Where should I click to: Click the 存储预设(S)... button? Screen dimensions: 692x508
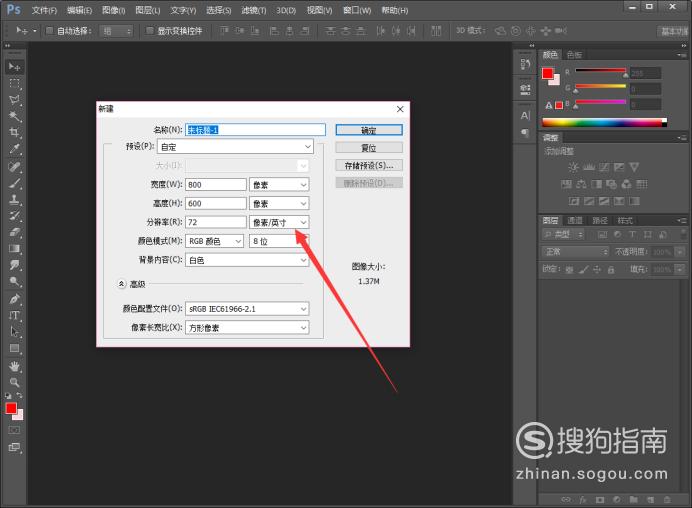[x=369, y=166]
